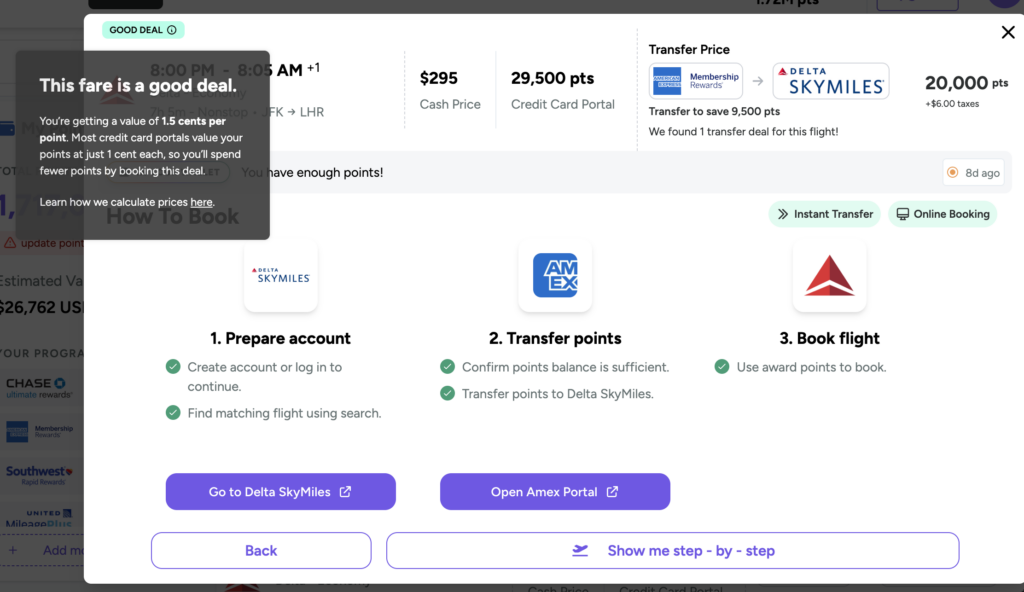Go Back to previous step

(x=261, y=550)
